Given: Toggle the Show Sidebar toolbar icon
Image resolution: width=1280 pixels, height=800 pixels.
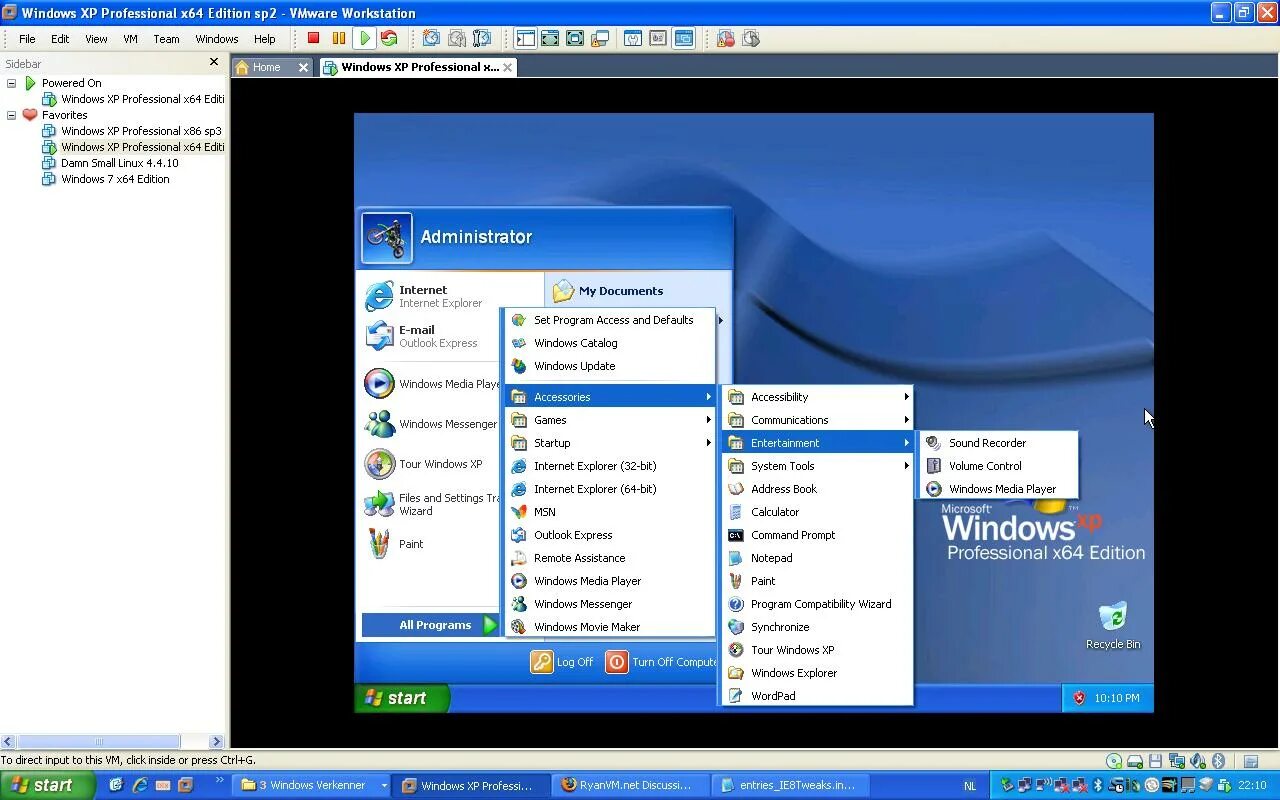Looking at the screenshot, I should click(x=525, y=38).
